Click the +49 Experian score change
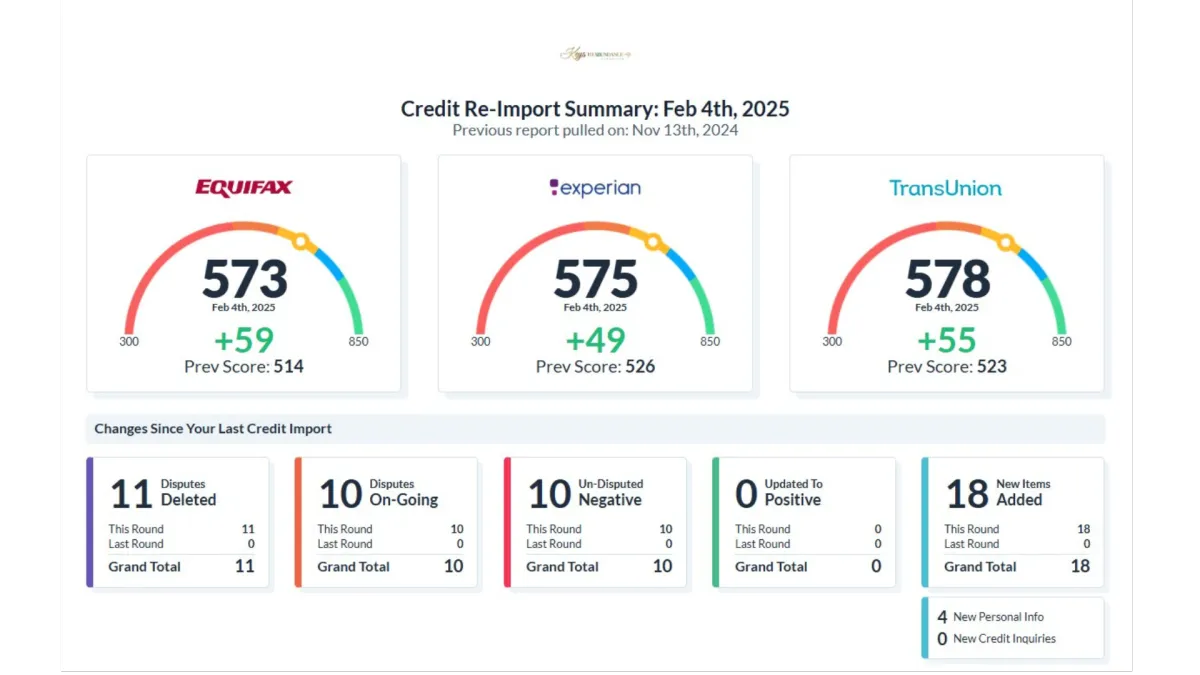The image size is (1200, 675). tap(595, 340)
